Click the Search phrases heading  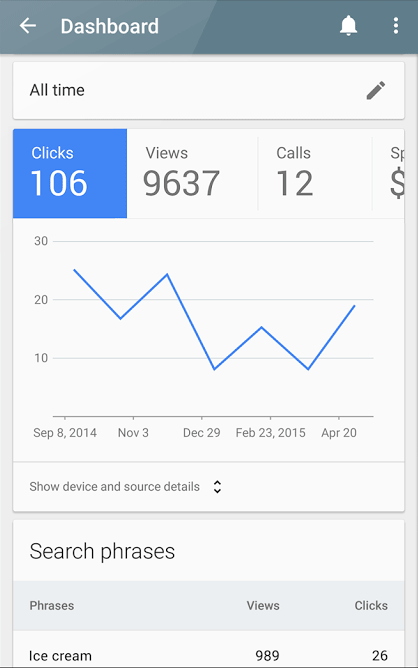102,551
